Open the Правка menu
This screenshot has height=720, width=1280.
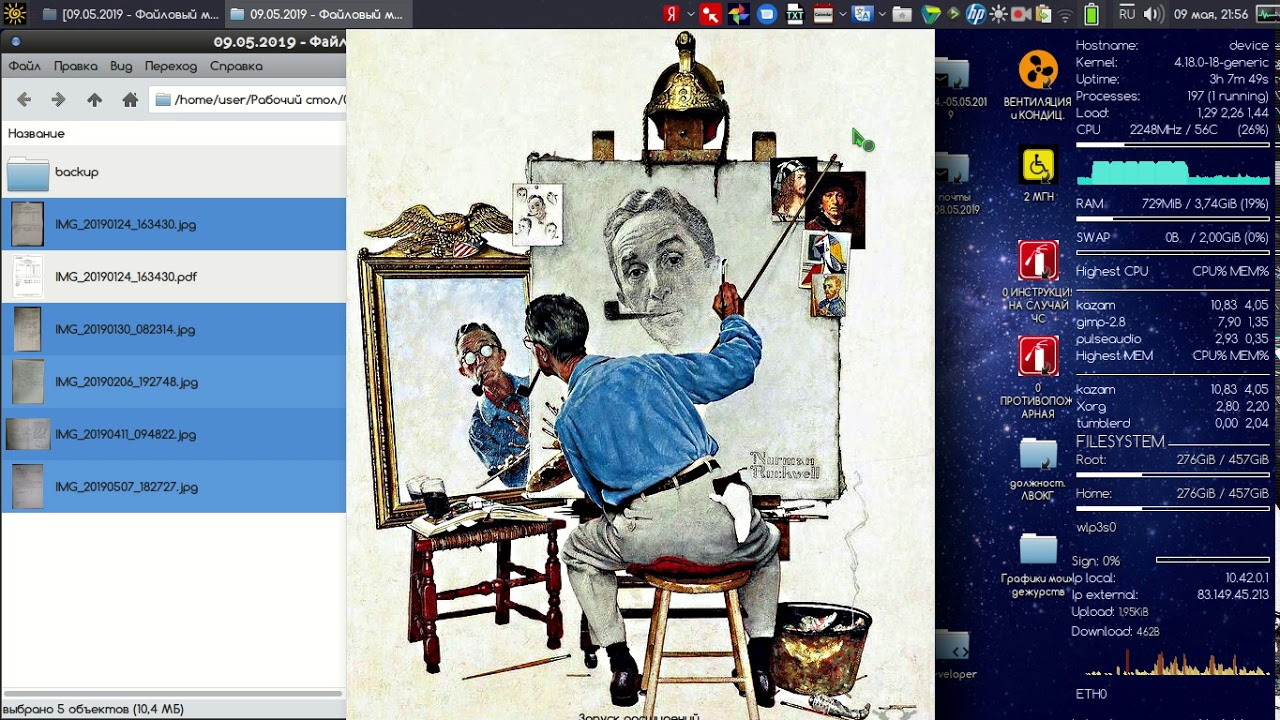click(76, 66)
